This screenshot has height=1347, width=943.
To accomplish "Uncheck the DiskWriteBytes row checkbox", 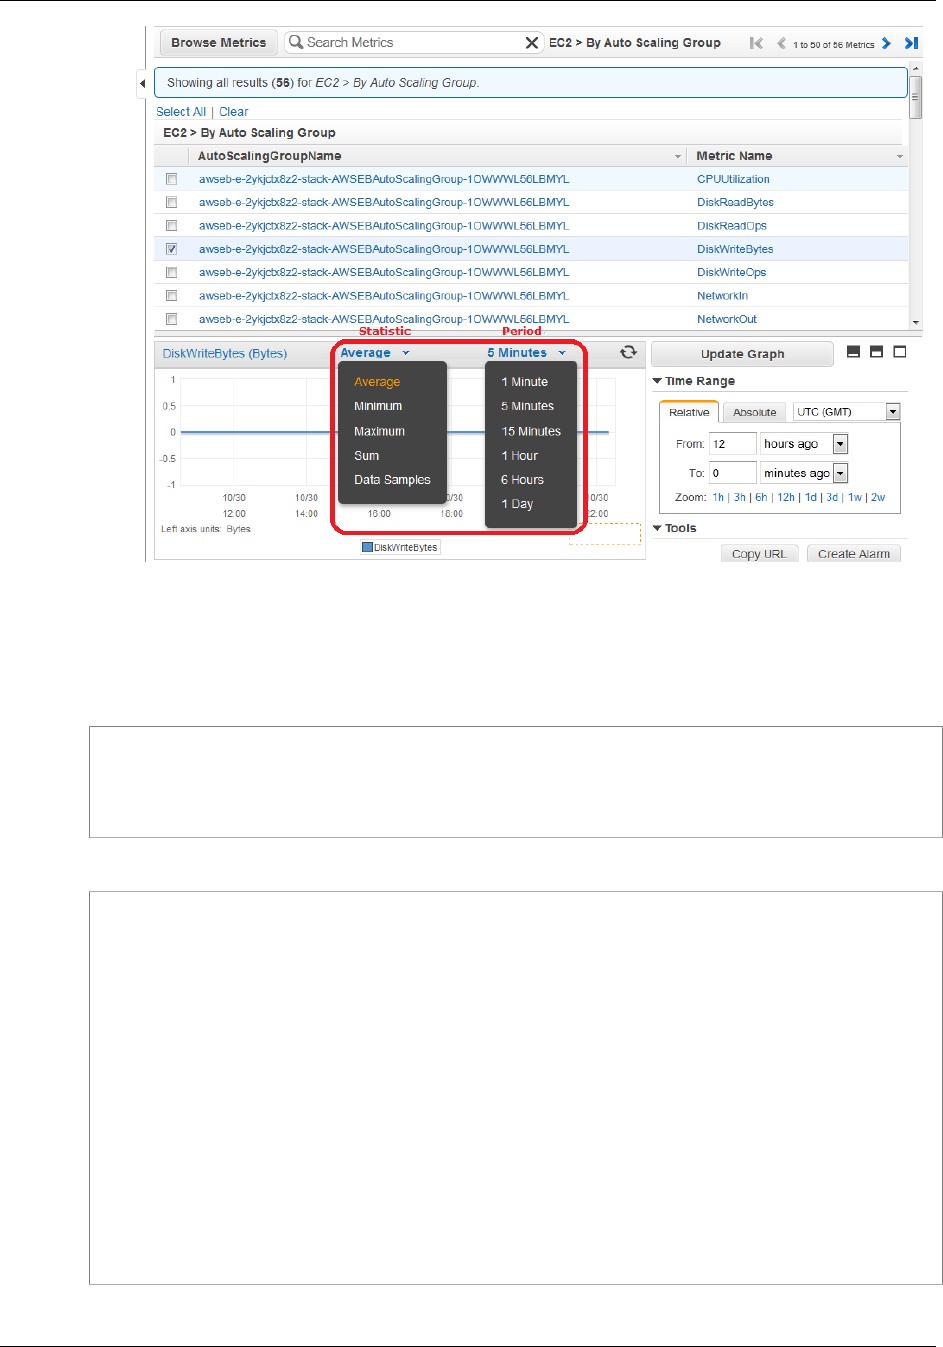I will click(x=172, y=249).
